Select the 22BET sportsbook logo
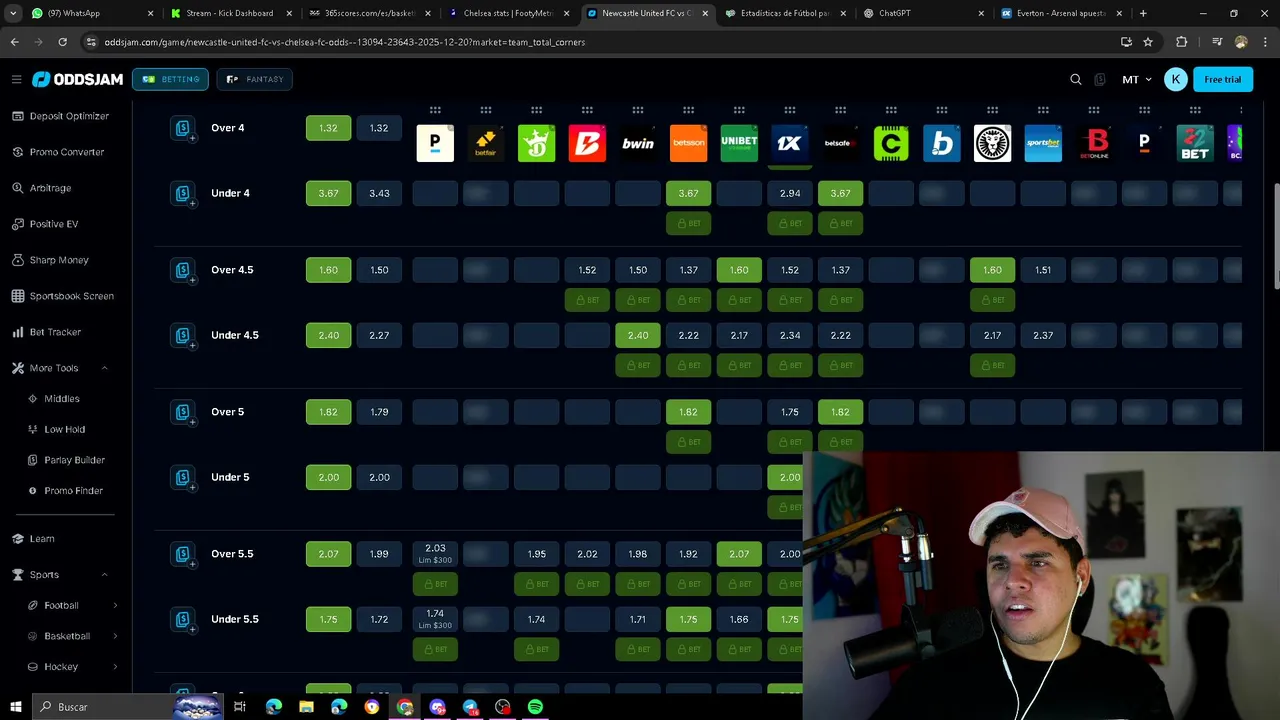1280x720 pixels. pos(1195,143)
